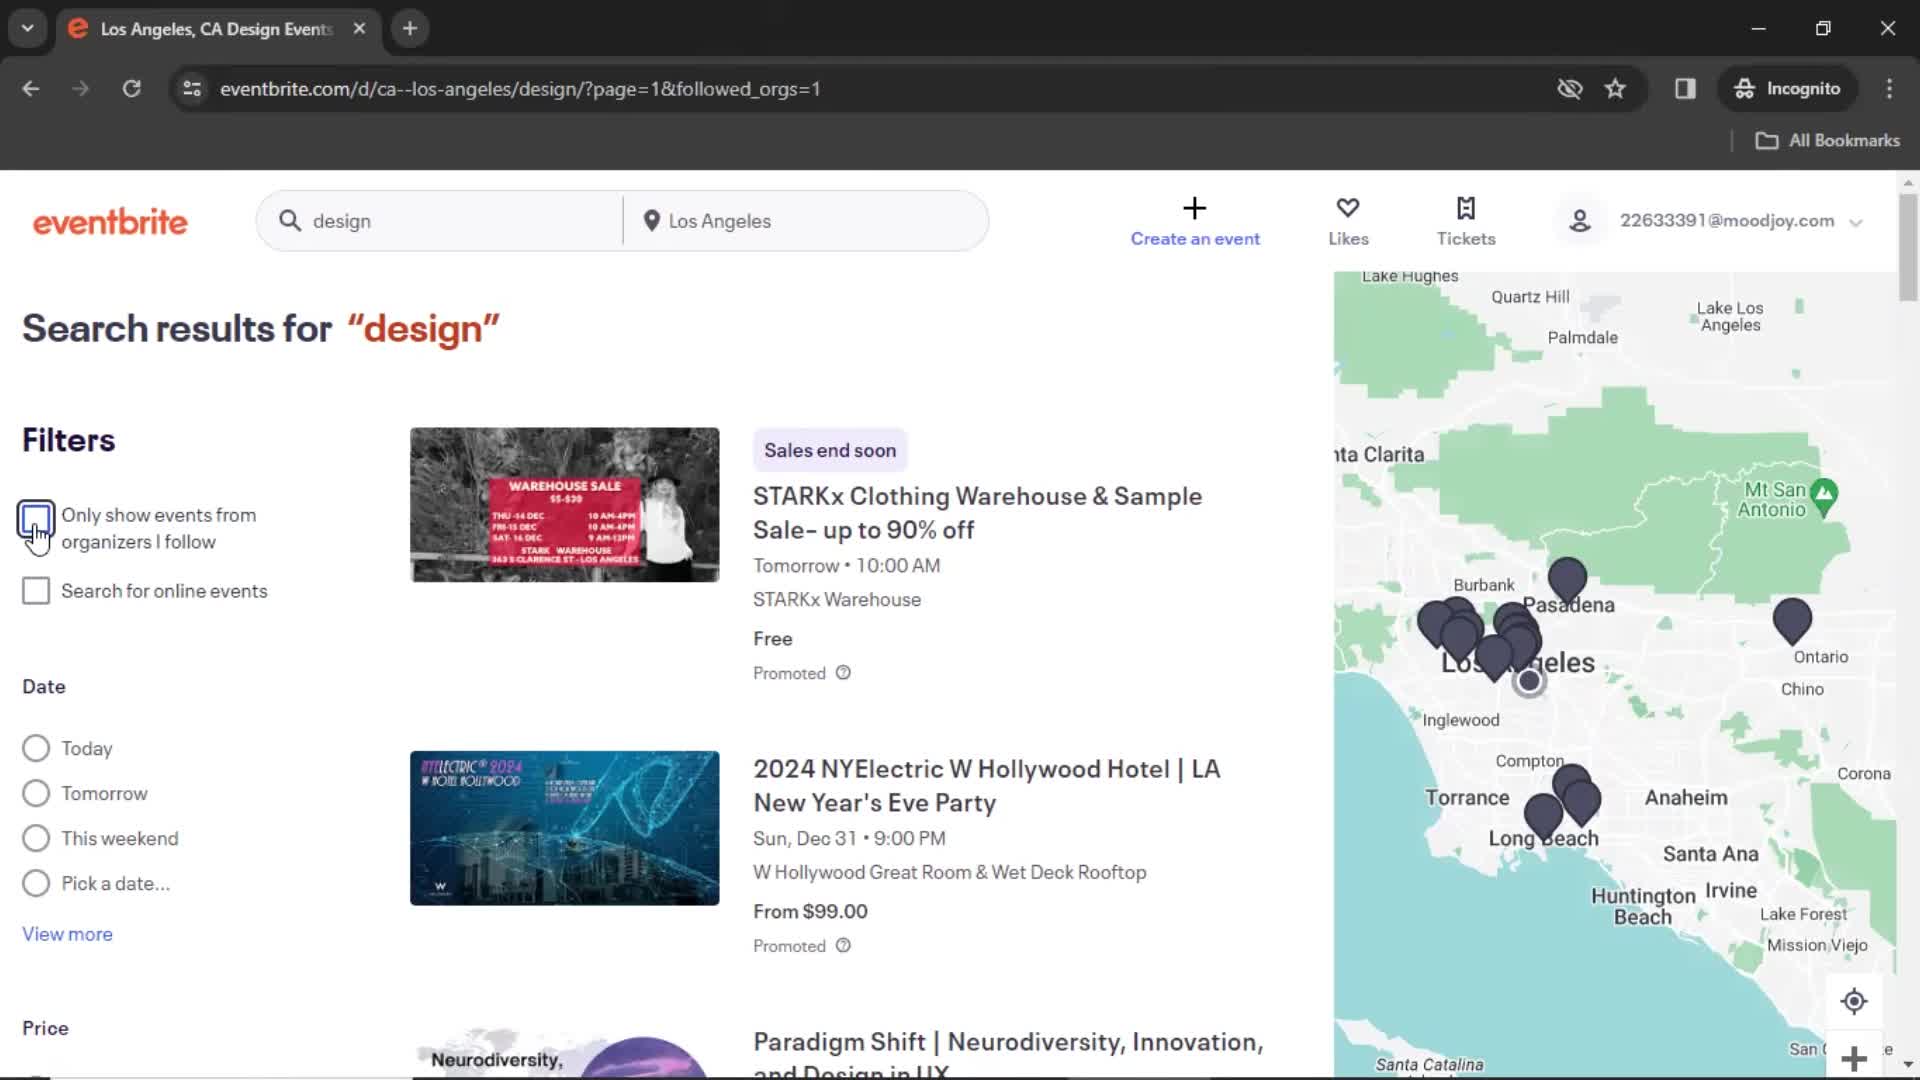Viewport: 1920px width, 1080px height.
Task: Click NYElectric party thumbnail
Action: click(564, 828)
